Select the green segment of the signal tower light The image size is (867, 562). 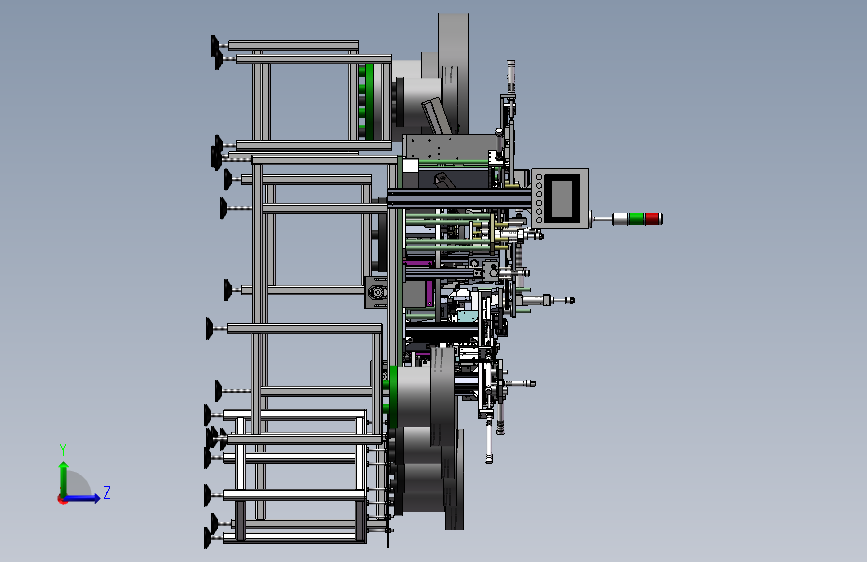tap(636, 219)
